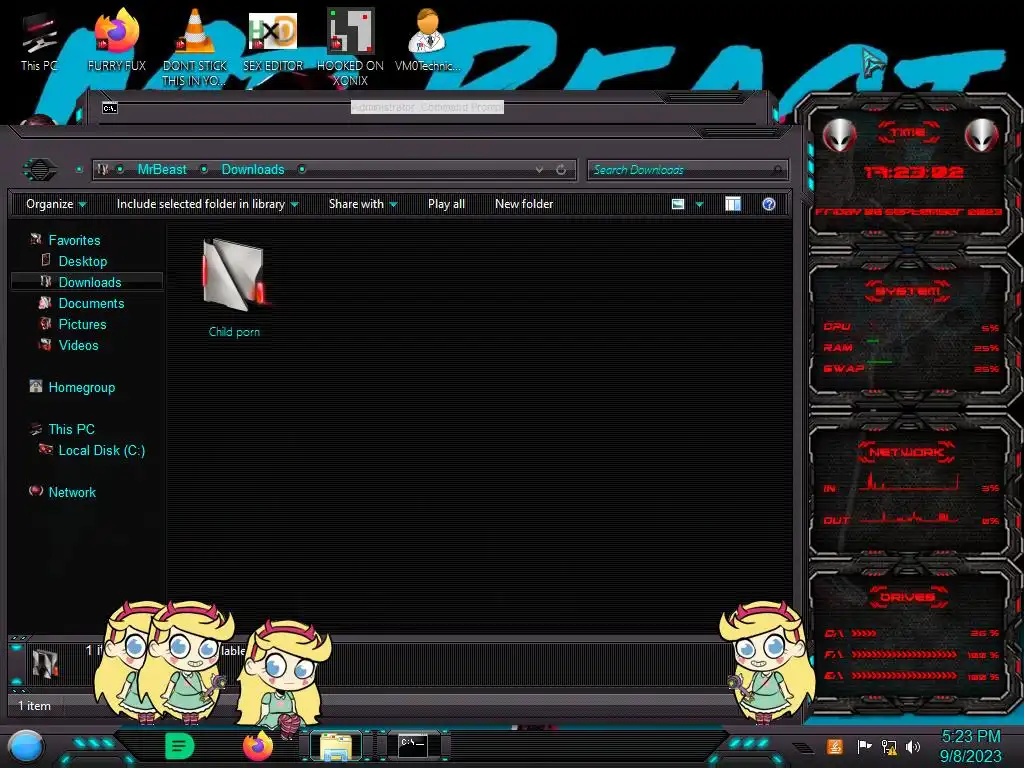
Task: Open Explorer Help via the question mark icon
Action: pyautogui.click(x=769, y=204)
